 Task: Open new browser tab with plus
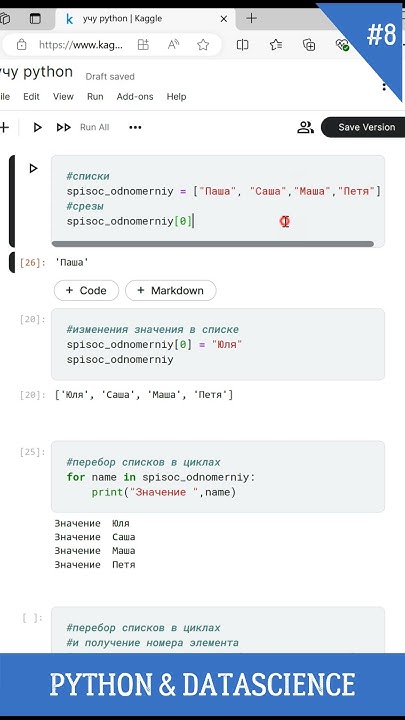(251, 18)
